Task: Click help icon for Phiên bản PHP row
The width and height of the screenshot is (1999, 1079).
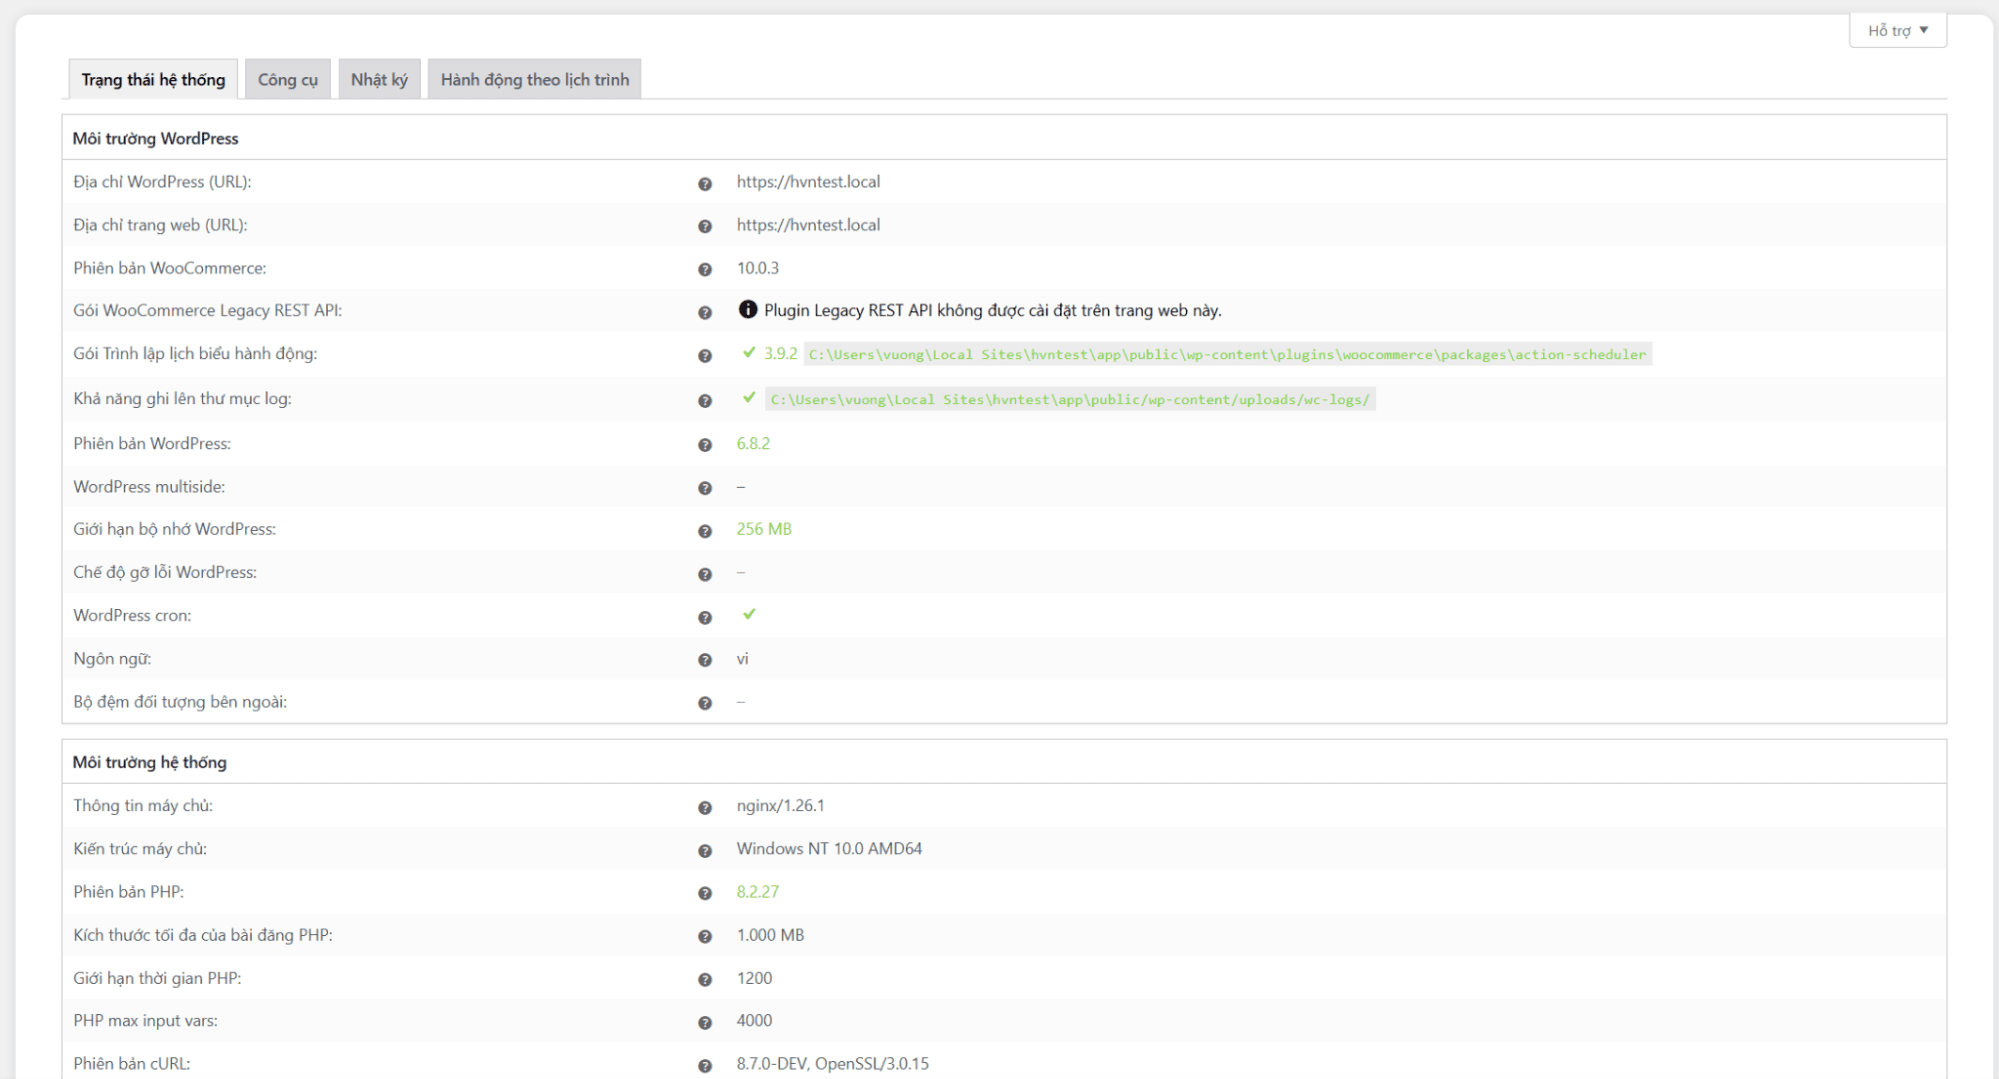Action: pos(704,893)
